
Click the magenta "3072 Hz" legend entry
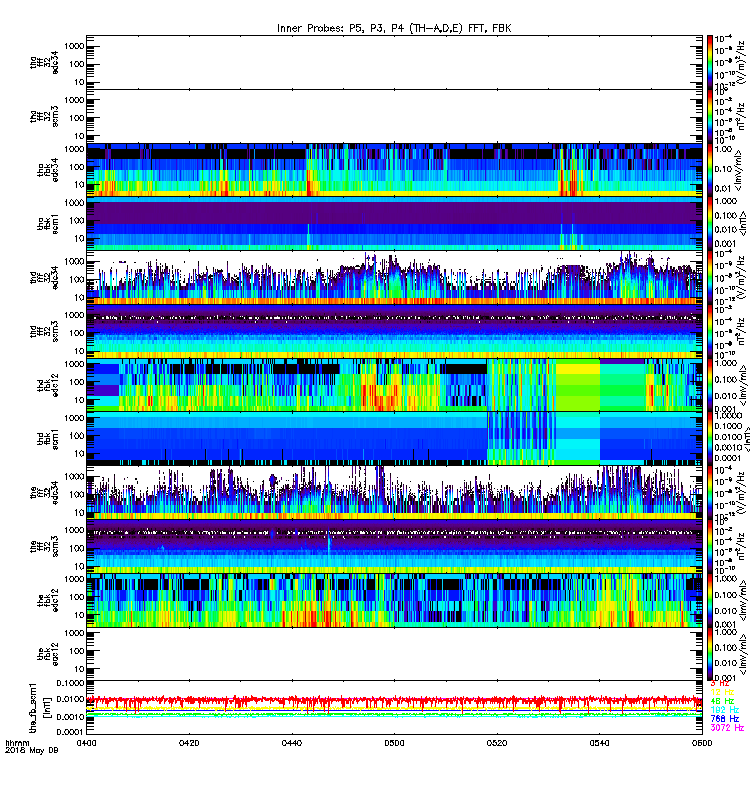click(727, 728)
